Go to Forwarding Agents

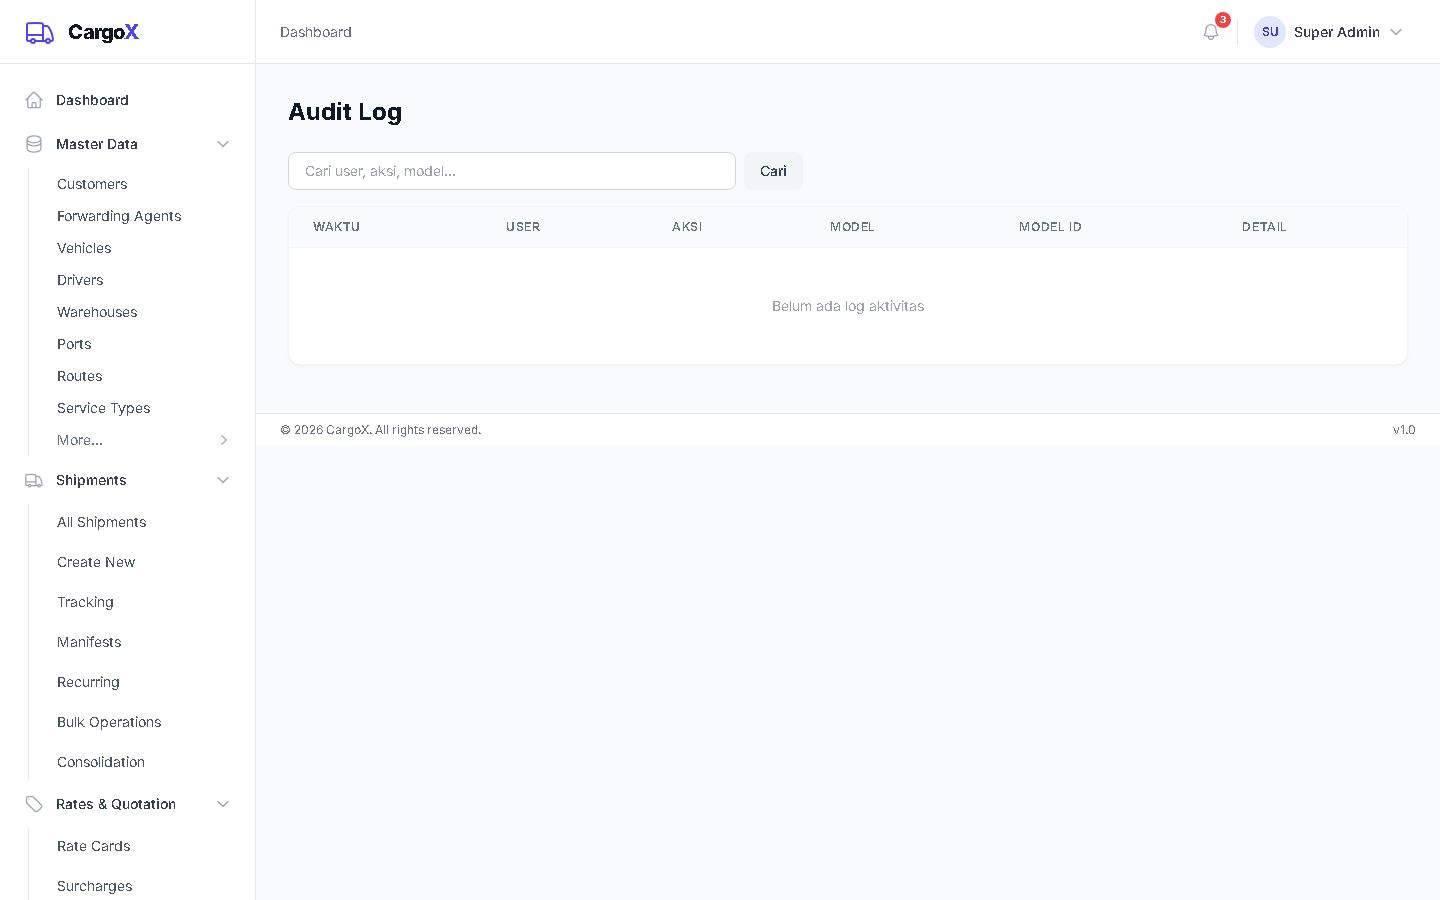[119, 216]
